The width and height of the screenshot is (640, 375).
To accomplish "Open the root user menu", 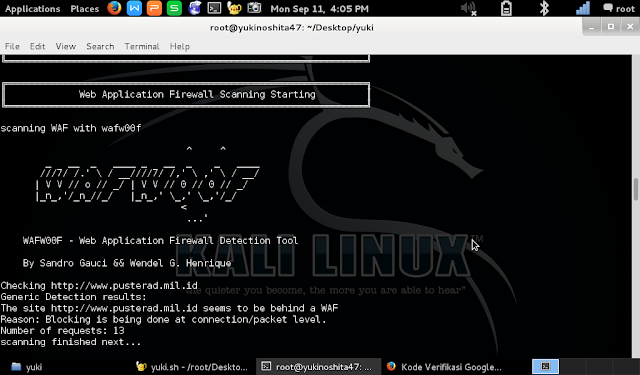I will pos(619,9).
